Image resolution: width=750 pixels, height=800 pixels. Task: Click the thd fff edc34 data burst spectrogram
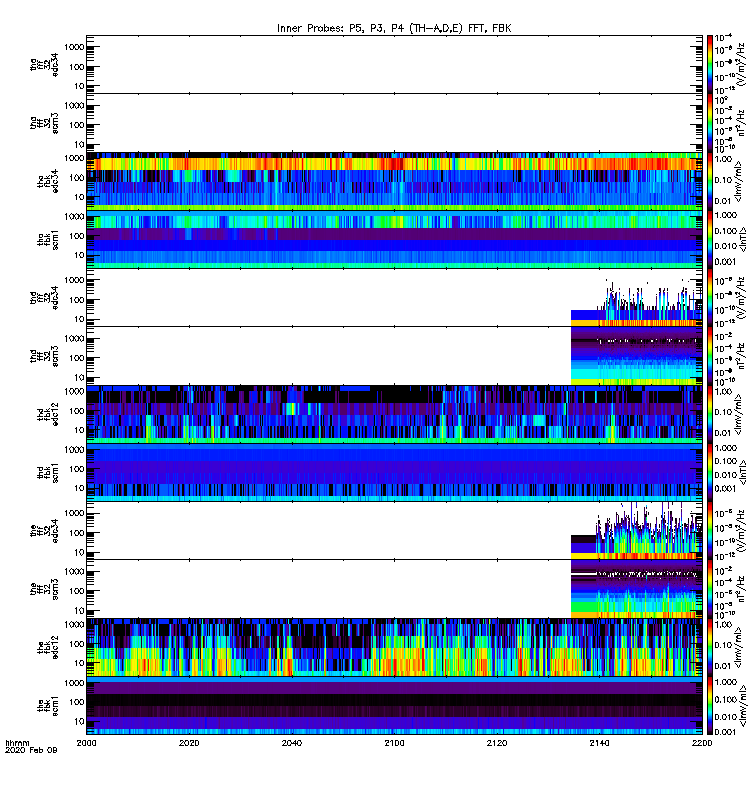point(636,304)
